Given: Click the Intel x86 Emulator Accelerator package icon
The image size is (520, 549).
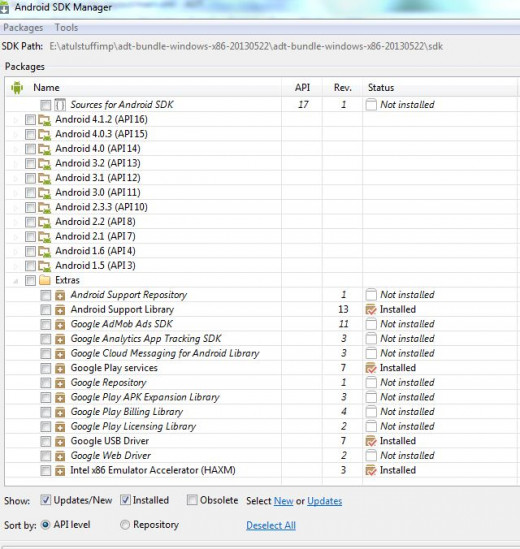Looking at the screenshot, I should pos(60,471).
